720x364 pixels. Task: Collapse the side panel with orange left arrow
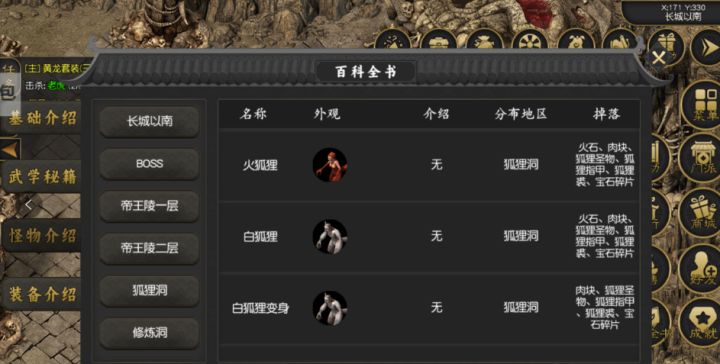pos(10,149)
